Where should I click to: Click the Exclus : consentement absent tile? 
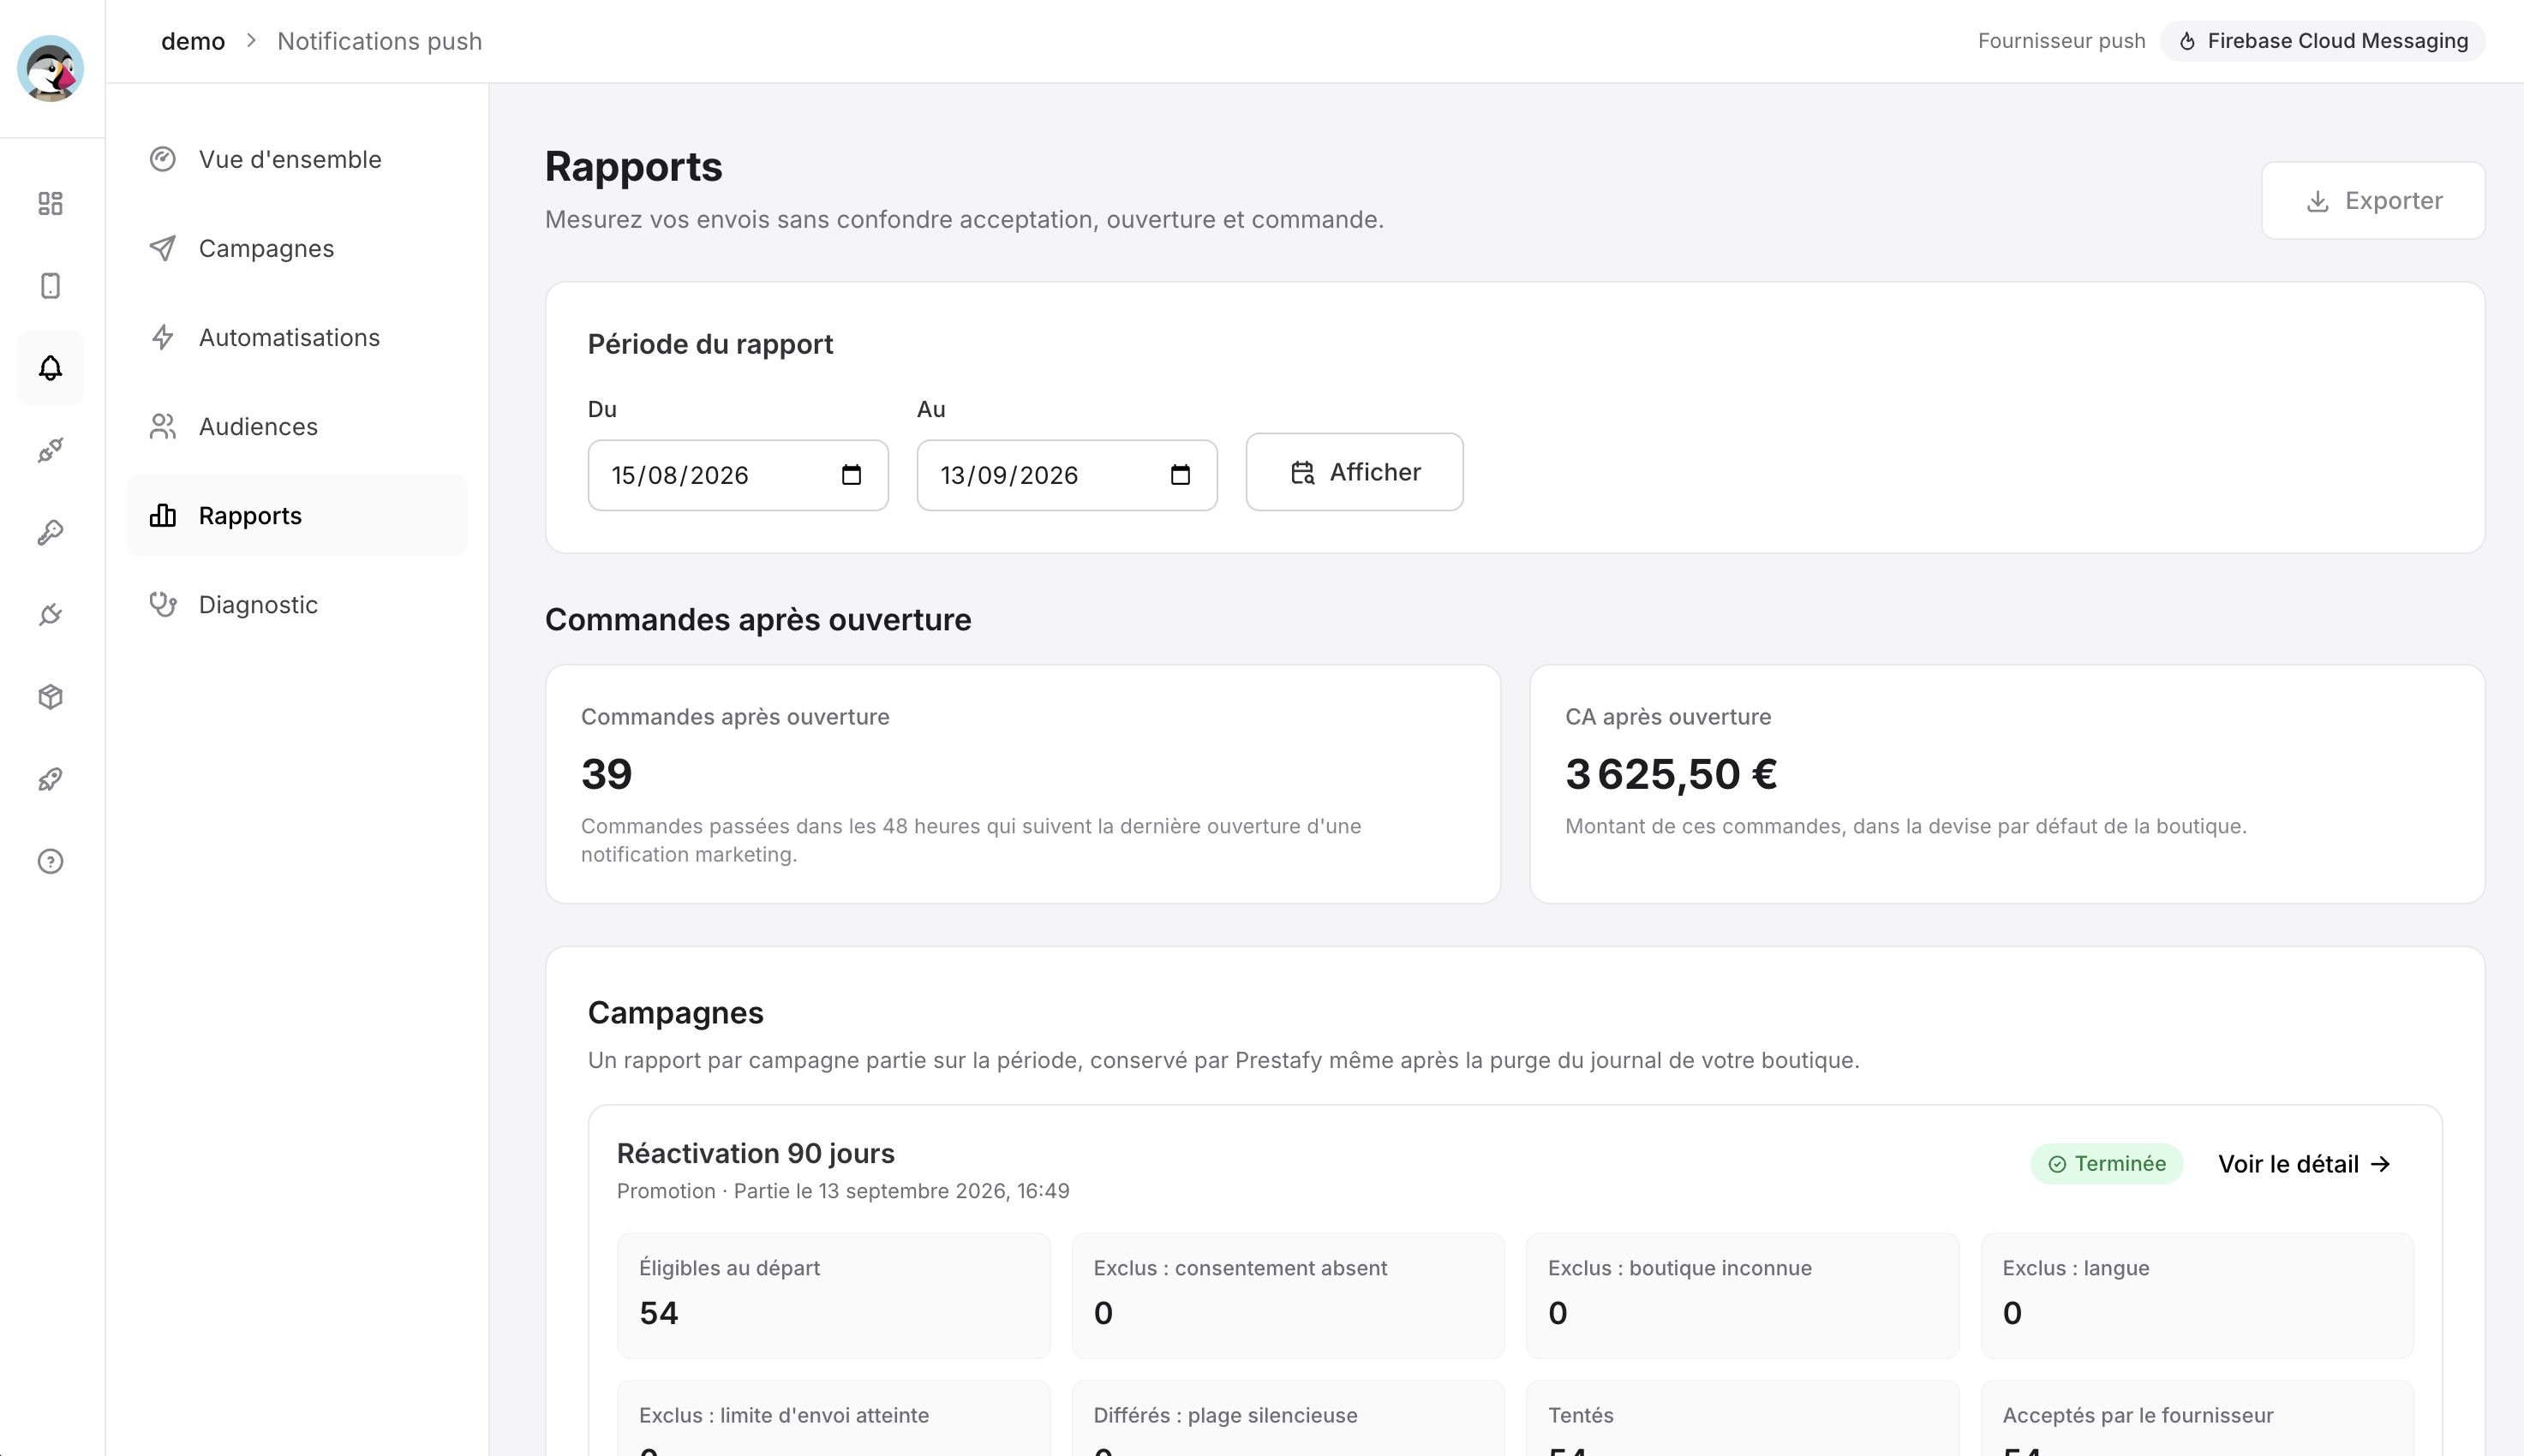[x=1288, y=1295]
